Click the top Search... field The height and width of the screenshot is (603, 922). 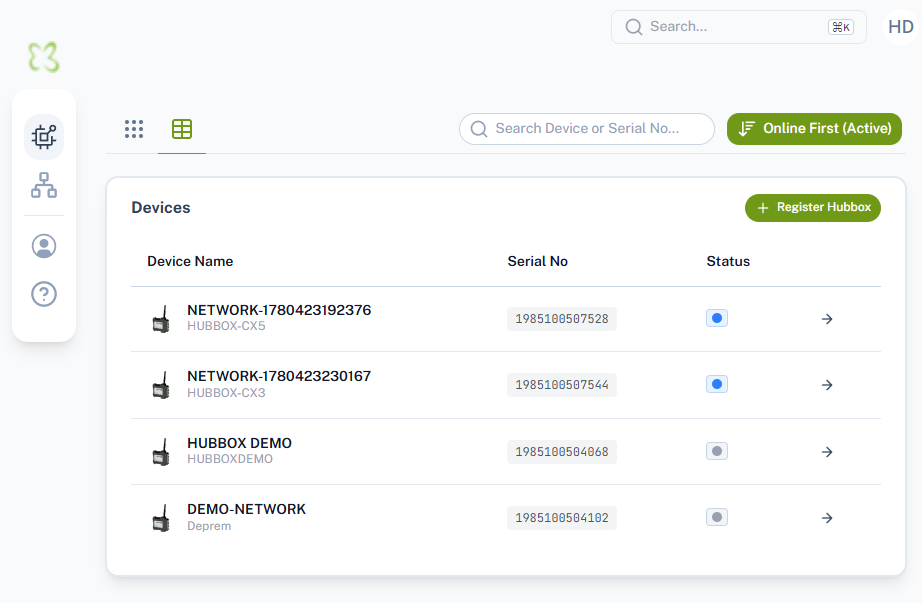click(x=739, y=27)
